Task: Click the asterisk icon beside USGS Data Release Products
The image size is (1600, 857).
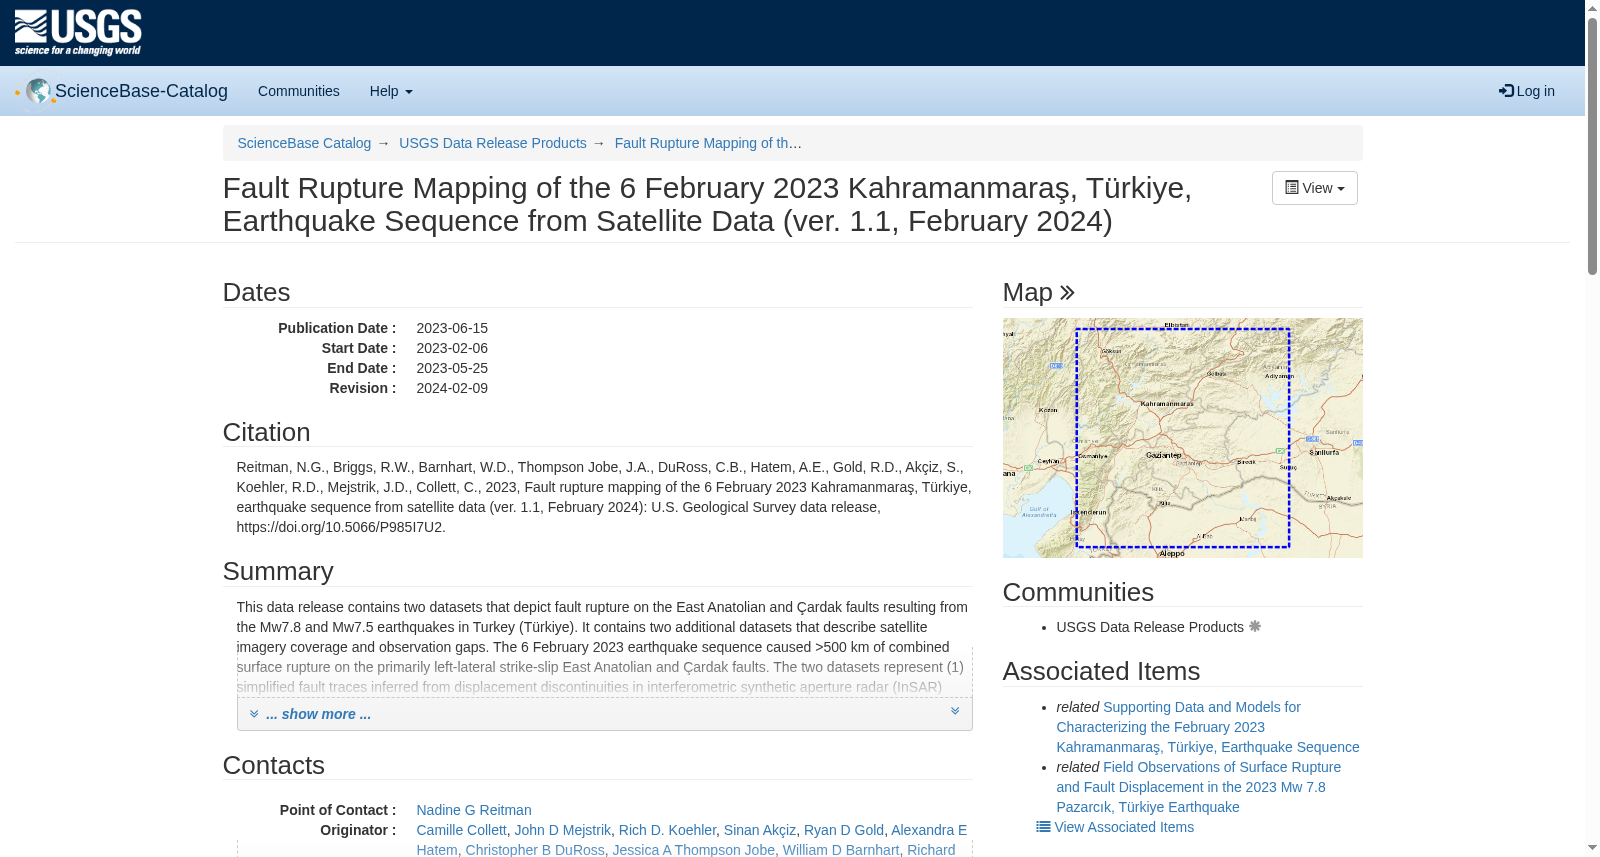Action: pos(1255,626)
